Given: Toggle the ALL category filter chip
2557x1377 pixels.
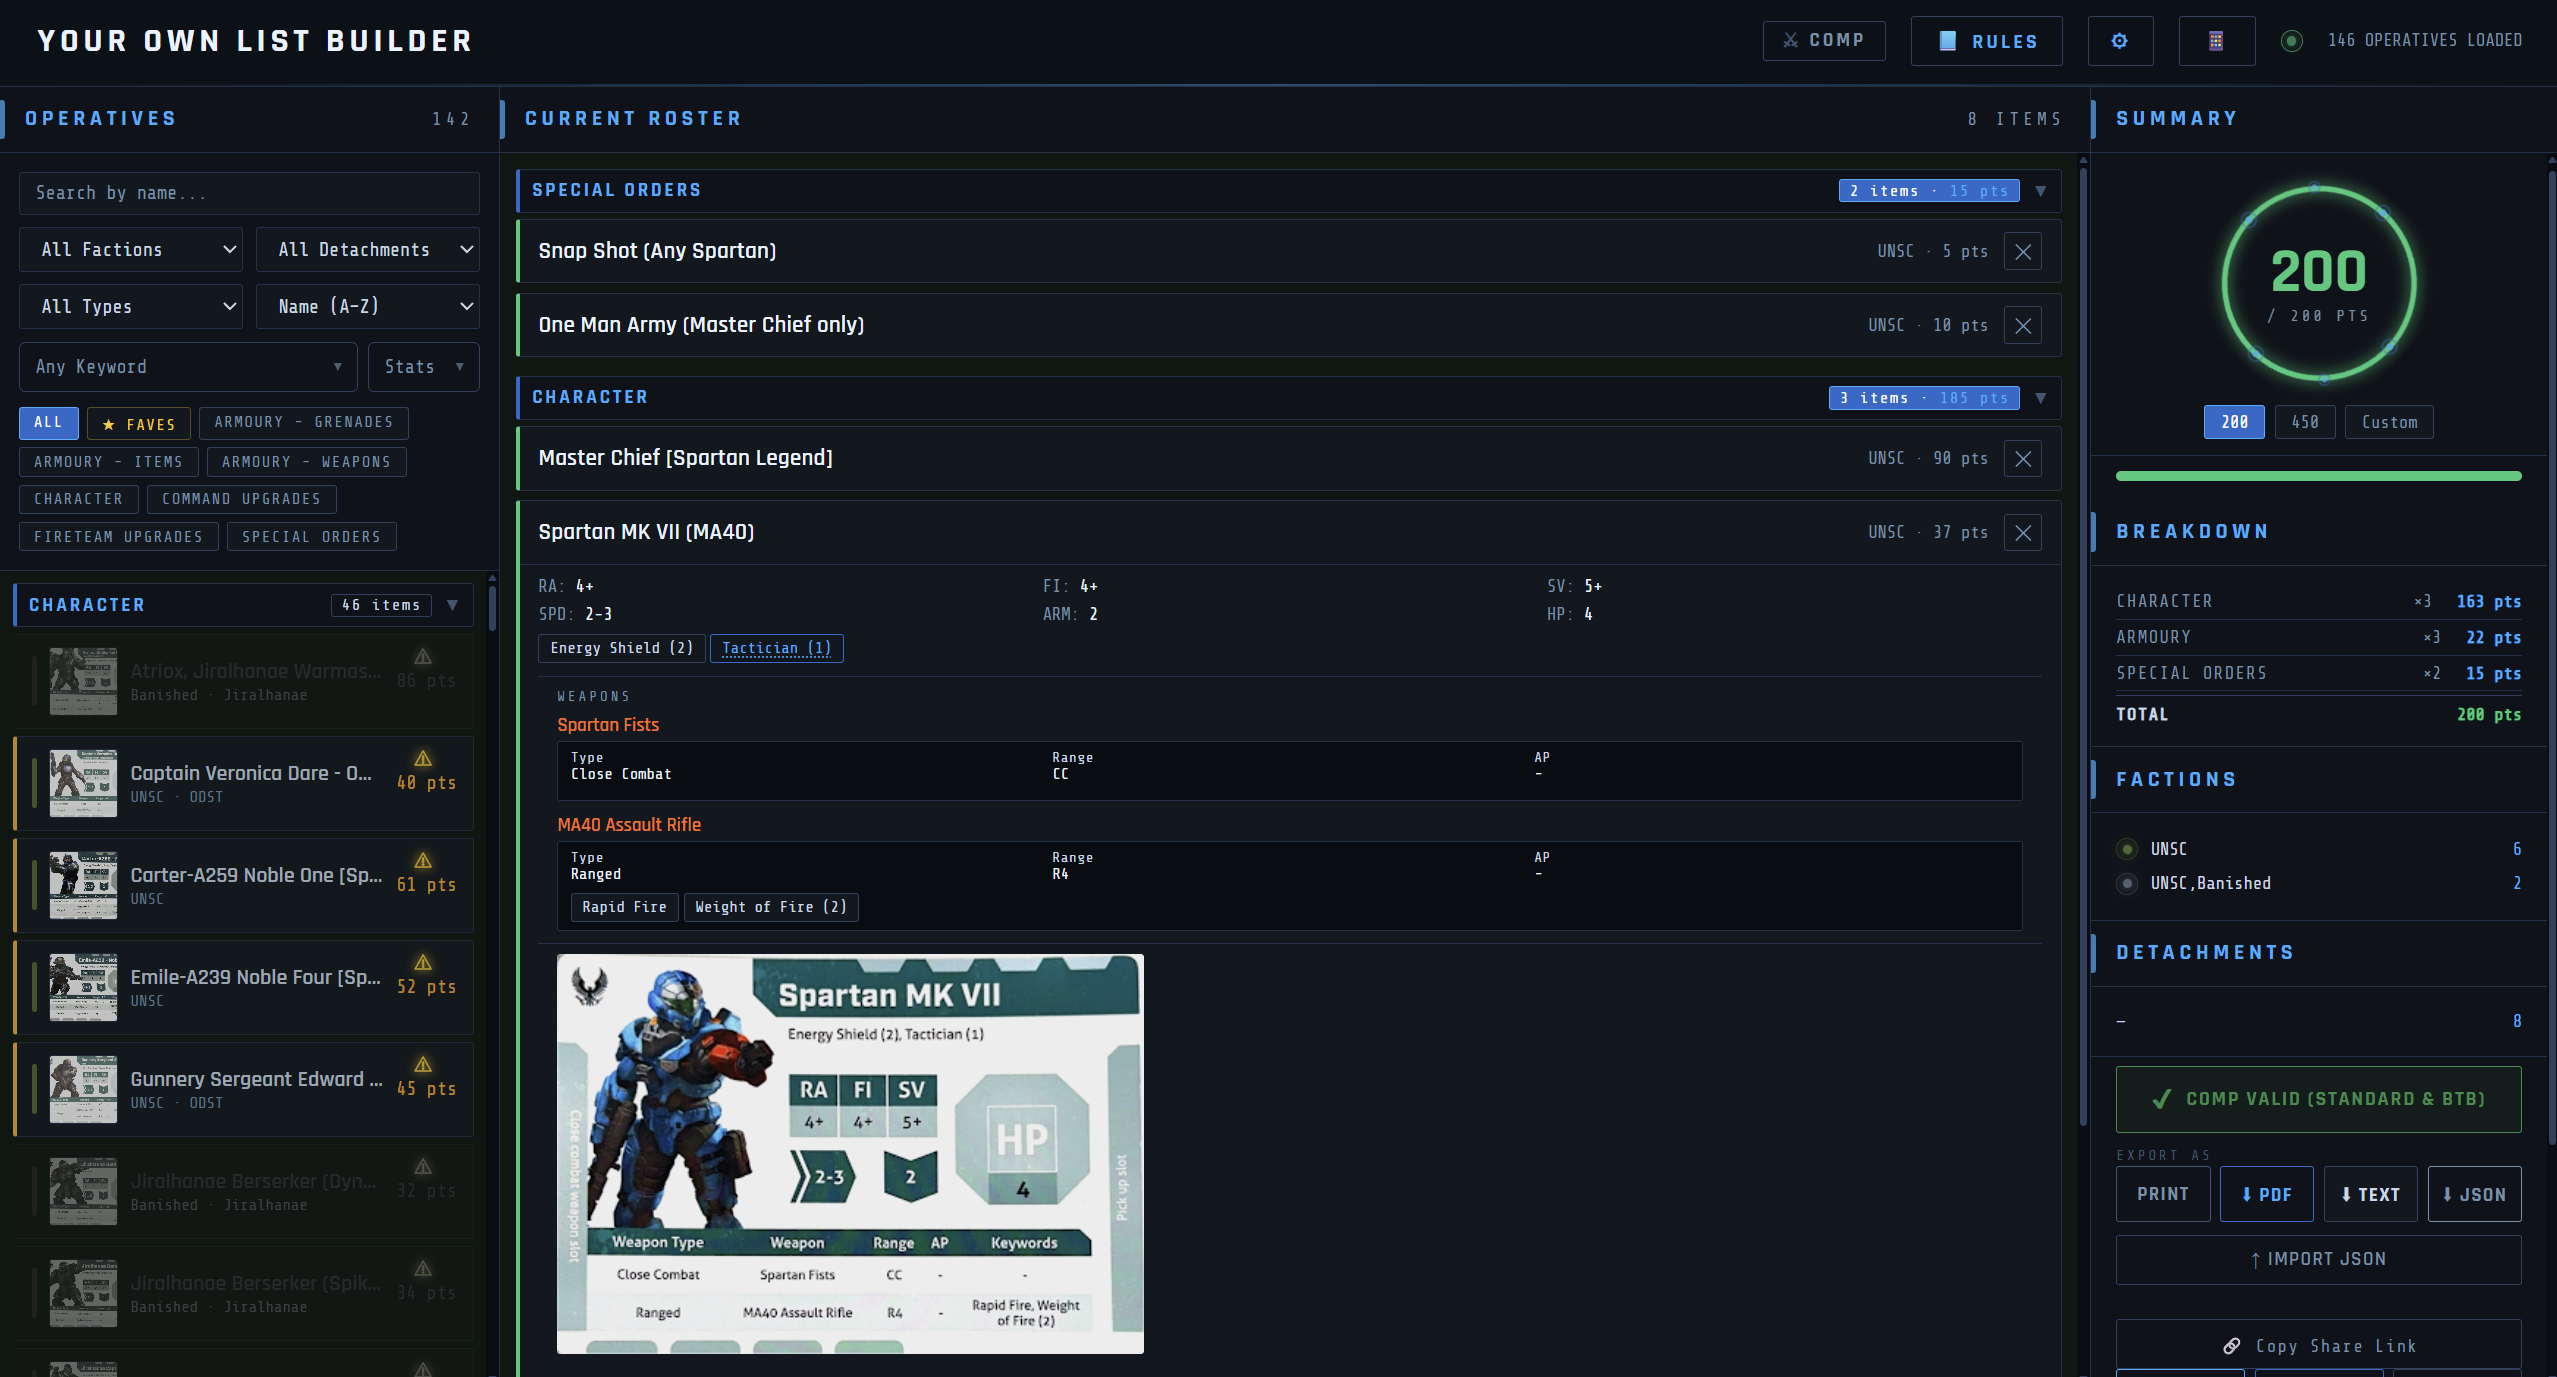Looking at the screenshot, I should 48,423.
